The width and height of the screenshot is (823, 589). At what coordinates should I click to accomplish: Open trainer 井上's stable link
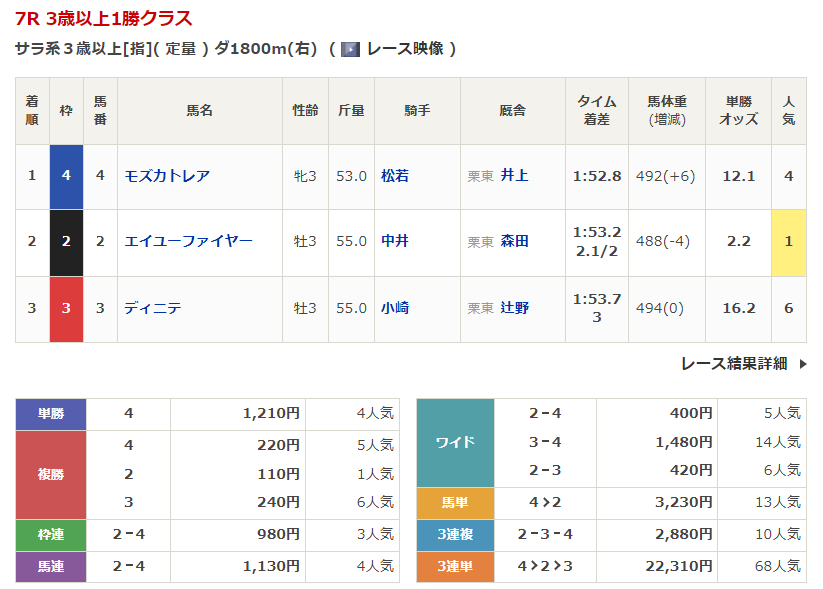coord(515,176)
